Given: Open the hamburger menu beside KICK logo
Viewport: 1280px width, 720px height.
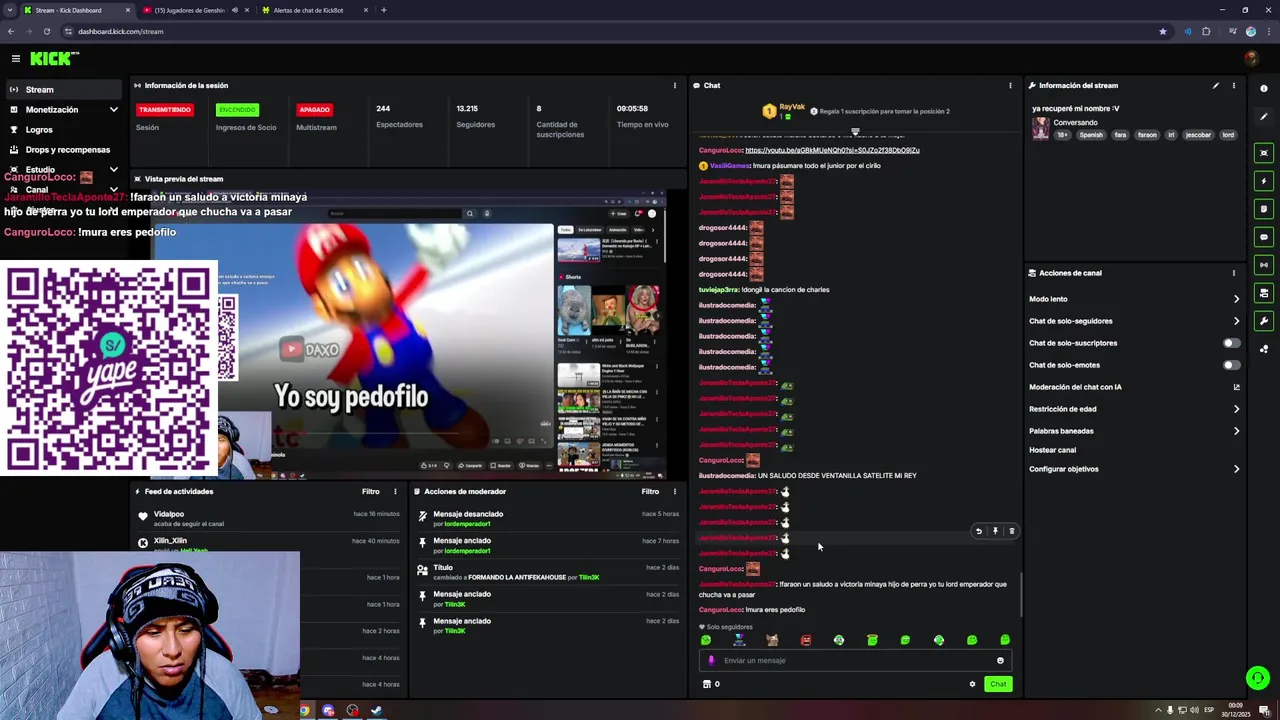Looking at the screenshot, I should (x=15, y=59).
